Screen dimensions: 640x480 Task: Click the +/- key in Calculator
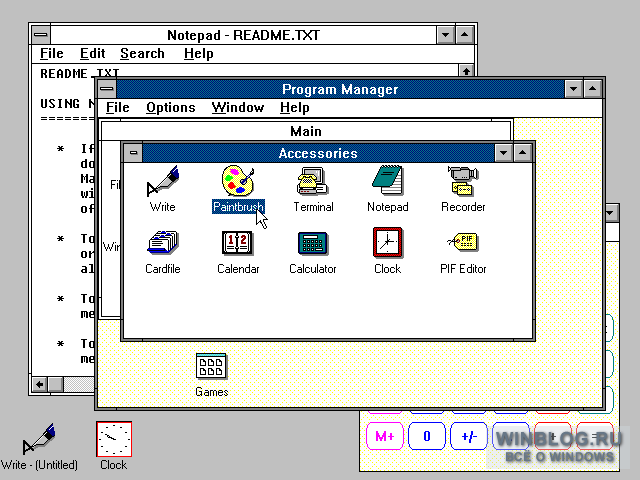click(x=469, y=436)
